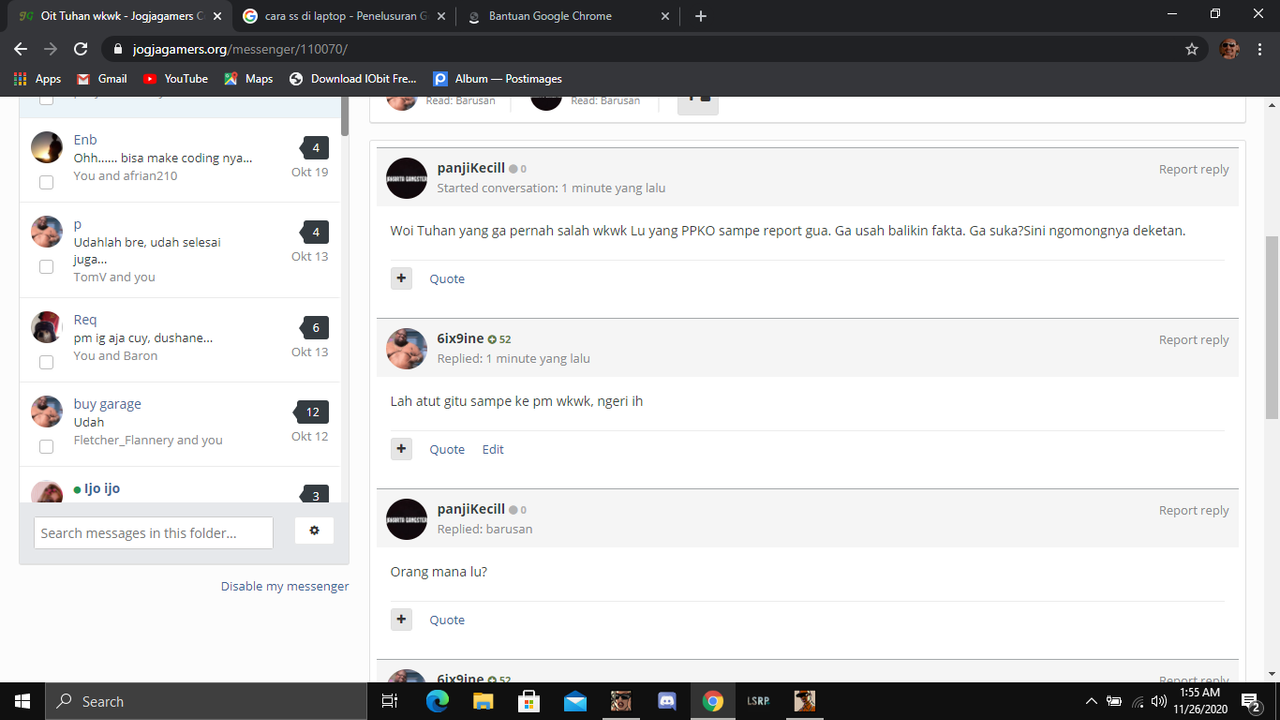This screenshot has width=1280, height=720.
Task: Switch to the 'Oit Tuhan wkwk - Jogjagamers' tab
Action: tap(120, 16)
